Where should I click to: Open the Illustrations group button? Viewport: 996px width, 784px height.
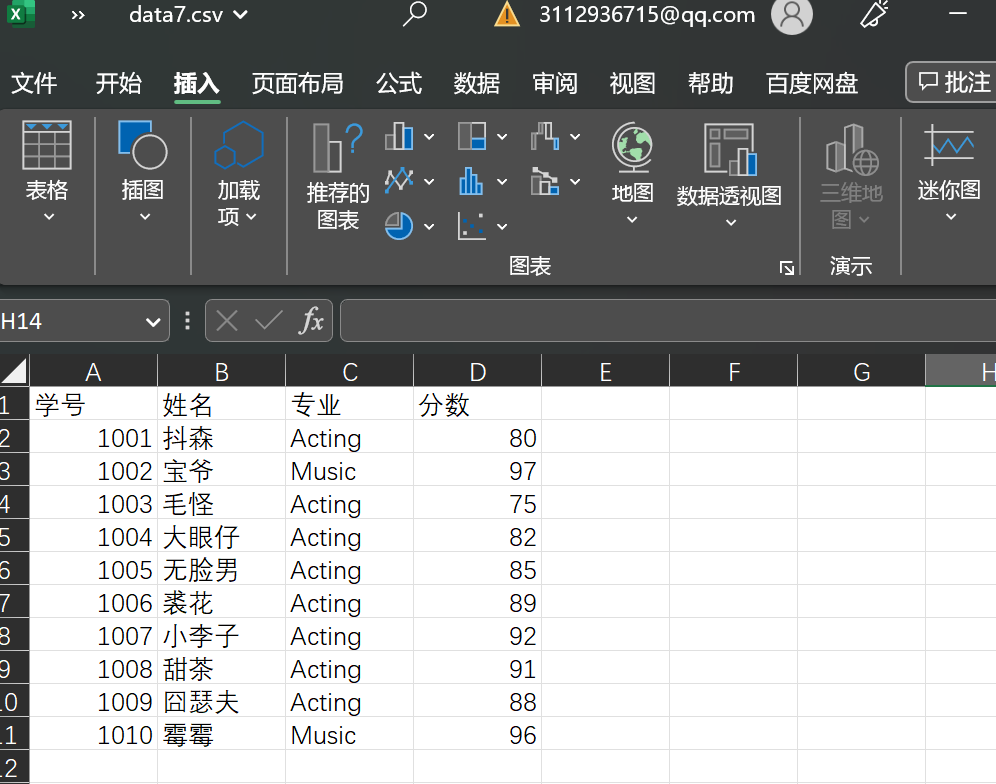[143, 171]
